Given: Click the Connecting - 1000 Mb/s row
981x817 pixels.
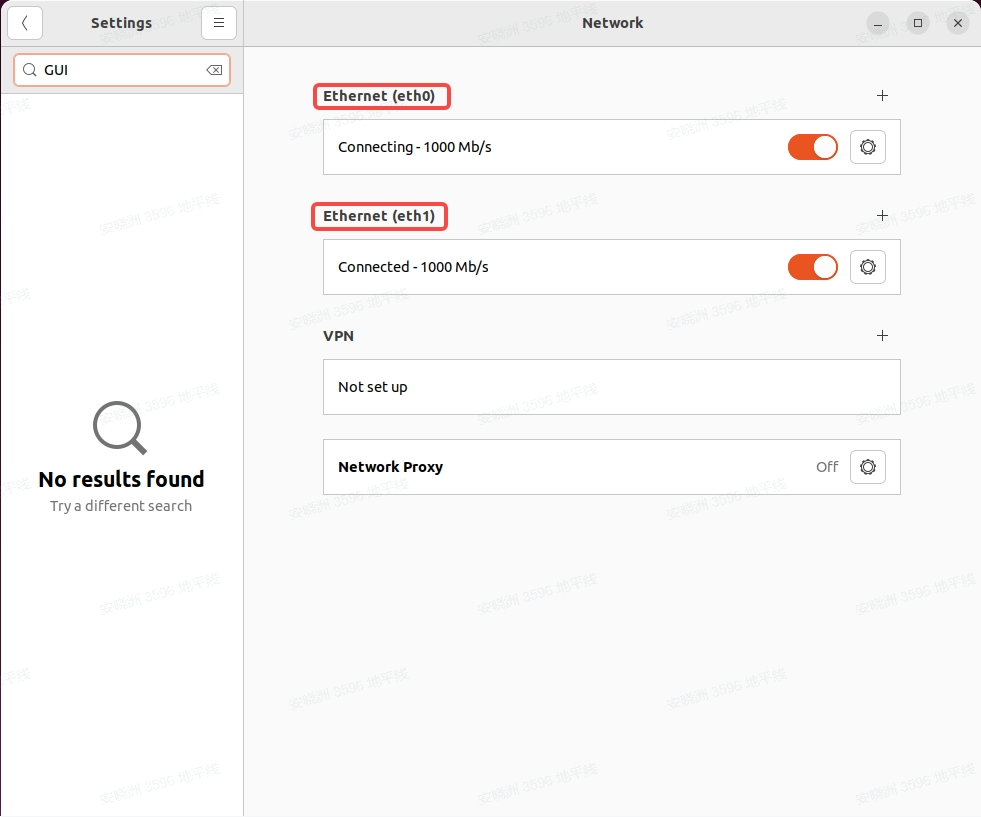Looking at the screenshot, I should point(611,147).
